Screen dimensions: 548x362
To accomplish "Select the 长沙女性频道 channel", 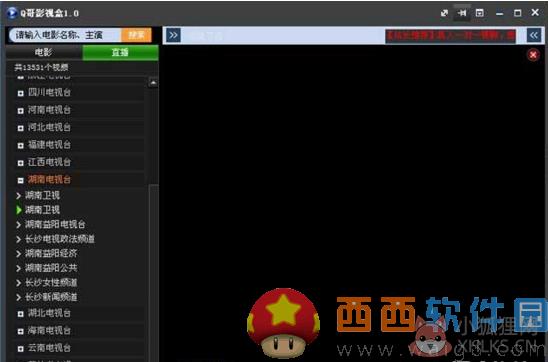I will pyautogui.click(x=51, y=282).
